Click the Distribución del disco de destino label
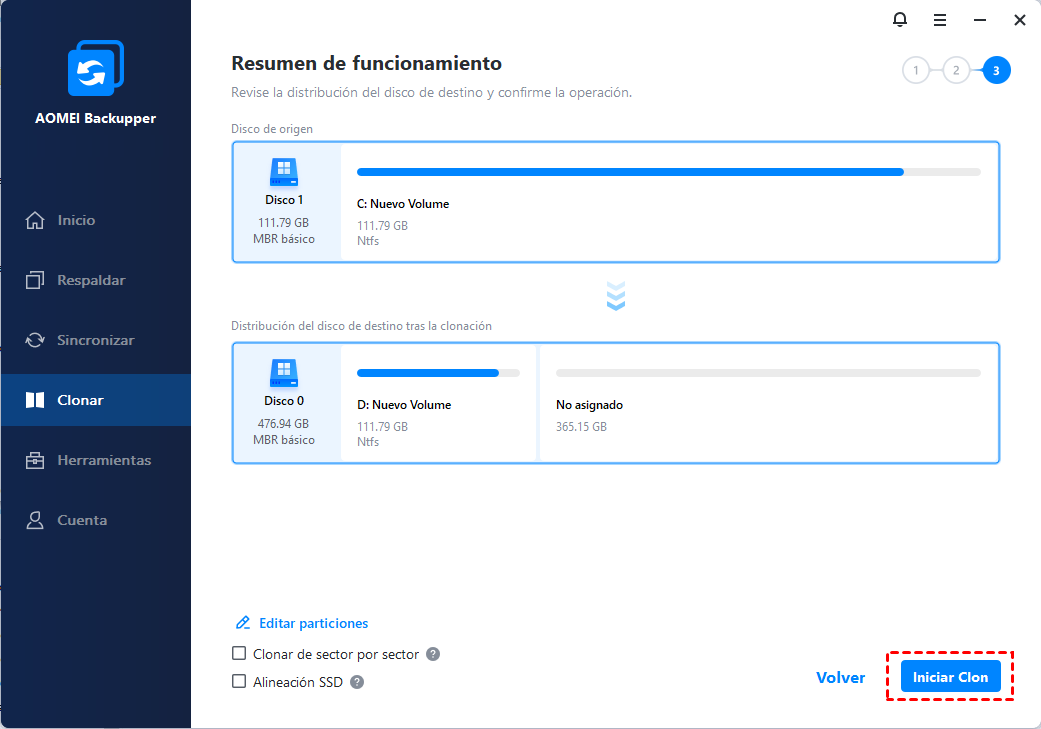This screenshot has height=729, width=1041. click(361, 326)
